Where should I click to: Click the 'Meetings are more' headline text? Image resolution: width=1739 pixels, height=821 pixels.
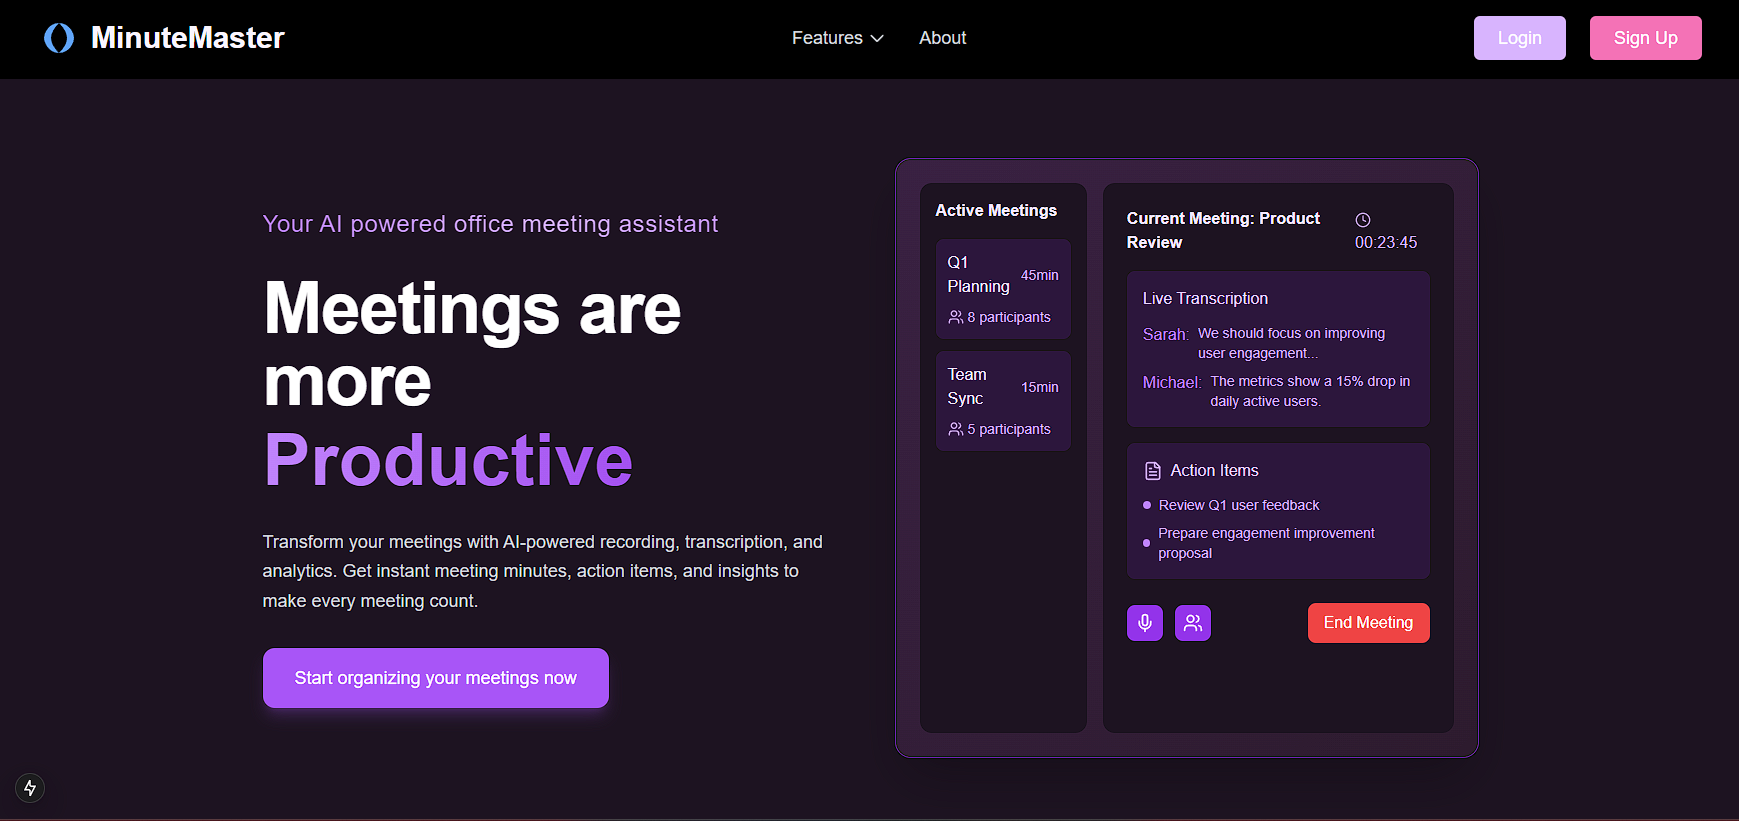point(472,345)
